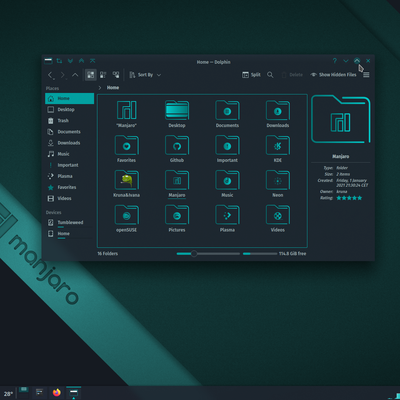Image resolution: width=400 pixels, height=400 pixels.
Task: Select Desktop in Places panel
Action: pos(69,109)
